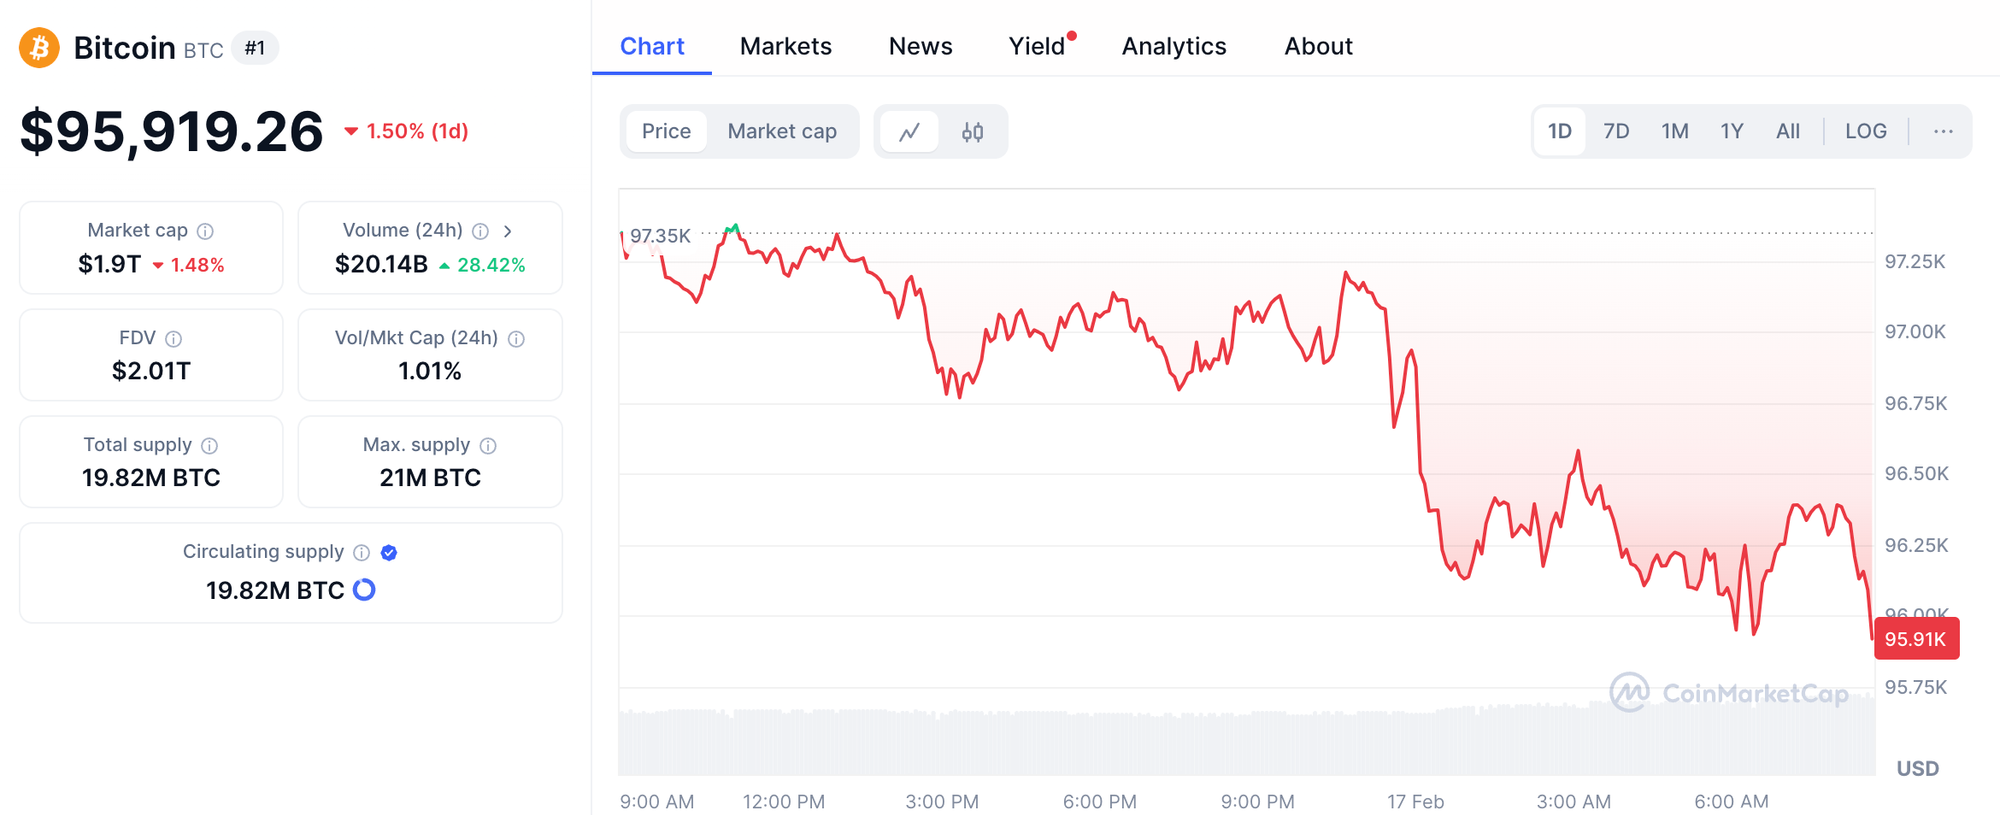Switch to the candlestick chart icon

[972, 132]
